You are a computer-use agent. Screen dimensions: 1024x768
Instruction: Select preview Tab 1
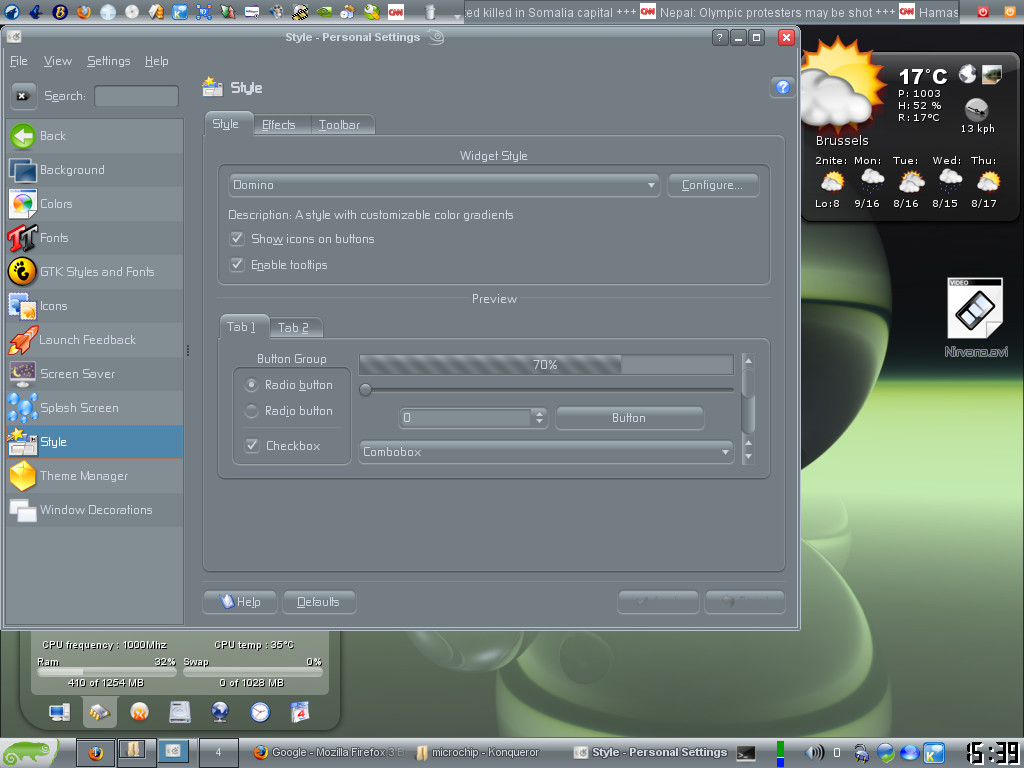(242, 327)
